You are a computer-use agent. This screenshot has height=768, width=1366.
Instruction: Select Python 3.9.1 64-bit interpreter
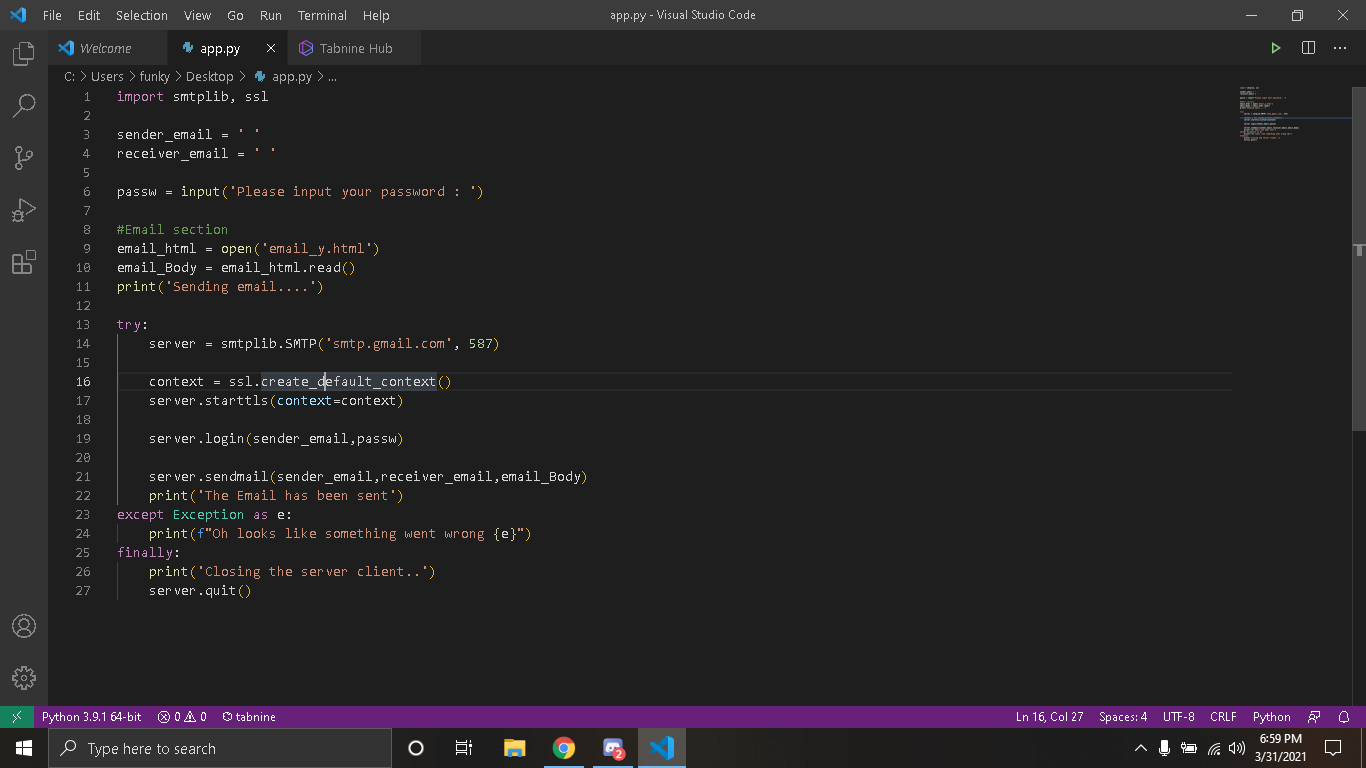coord(91,717)
